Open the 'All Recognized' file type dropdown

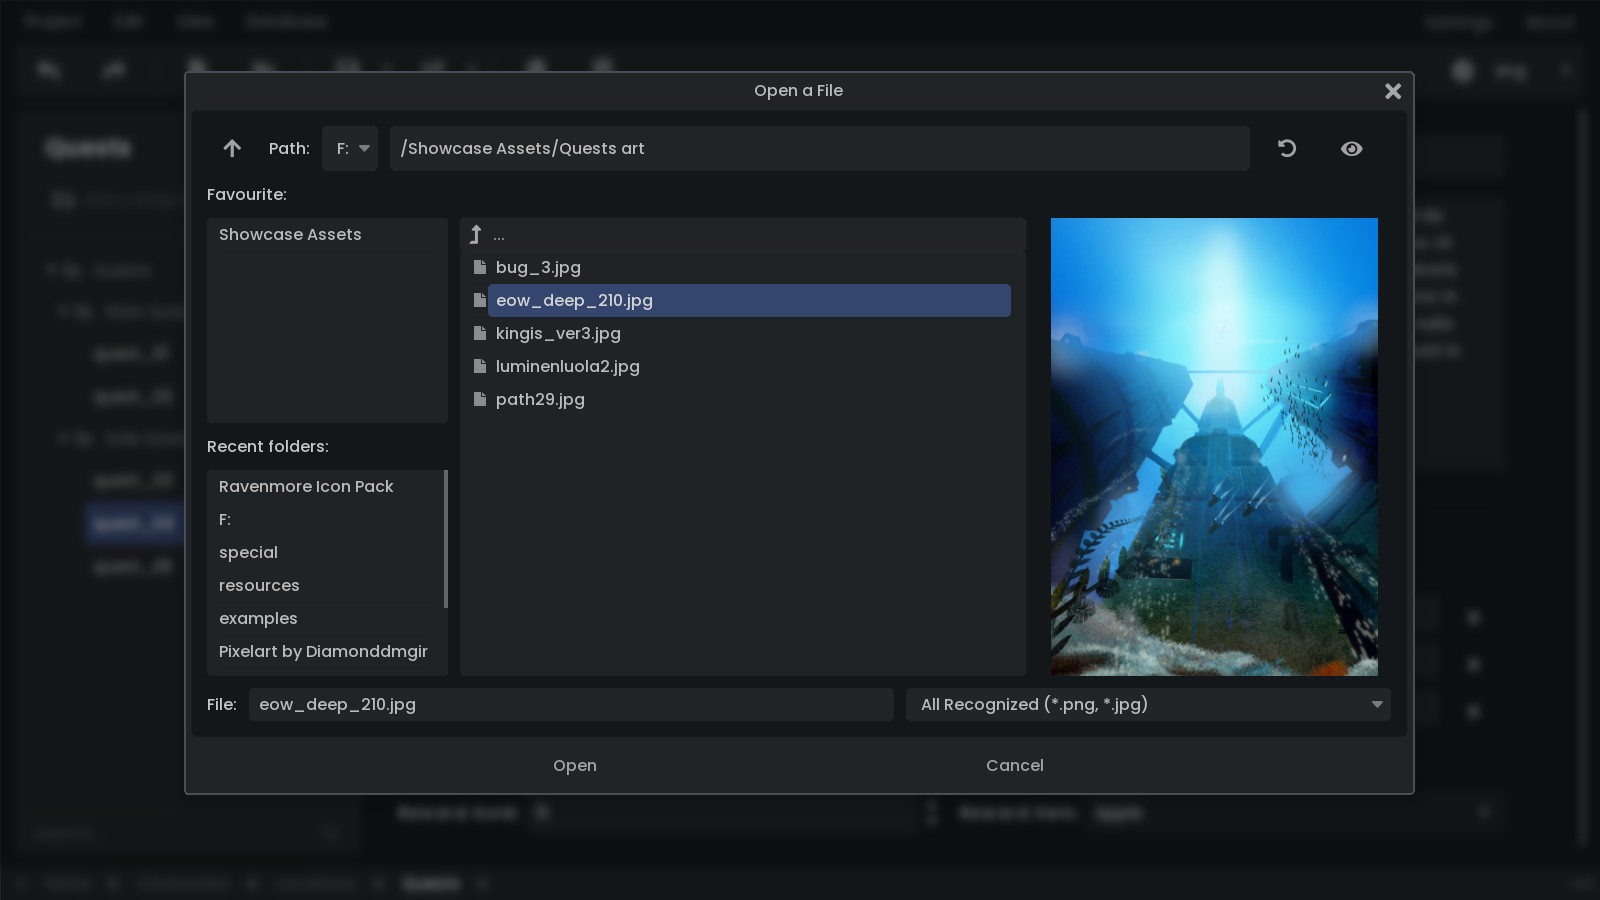(x=1147, y=704)
